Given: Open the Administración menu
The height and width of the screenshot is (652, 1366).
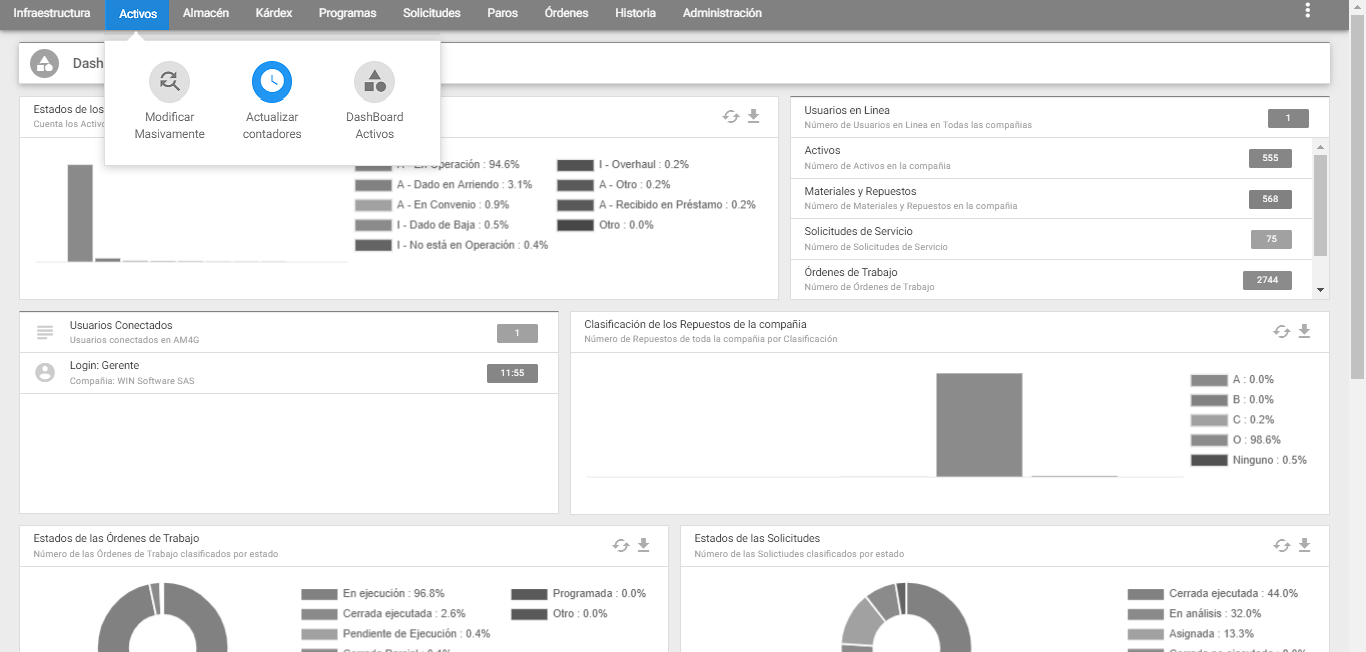Looking at the screenshot, I should tap(722, 13).
